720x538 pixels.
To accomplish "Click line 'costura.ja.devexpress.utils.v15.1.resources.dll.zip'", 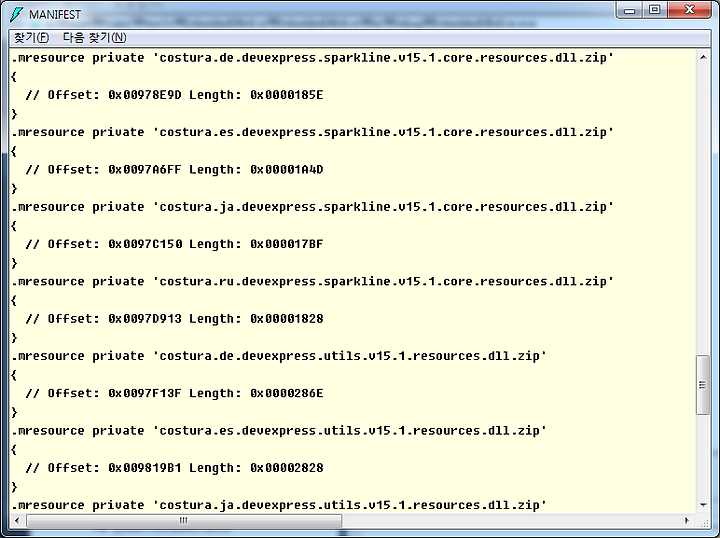I will [279, 505].
